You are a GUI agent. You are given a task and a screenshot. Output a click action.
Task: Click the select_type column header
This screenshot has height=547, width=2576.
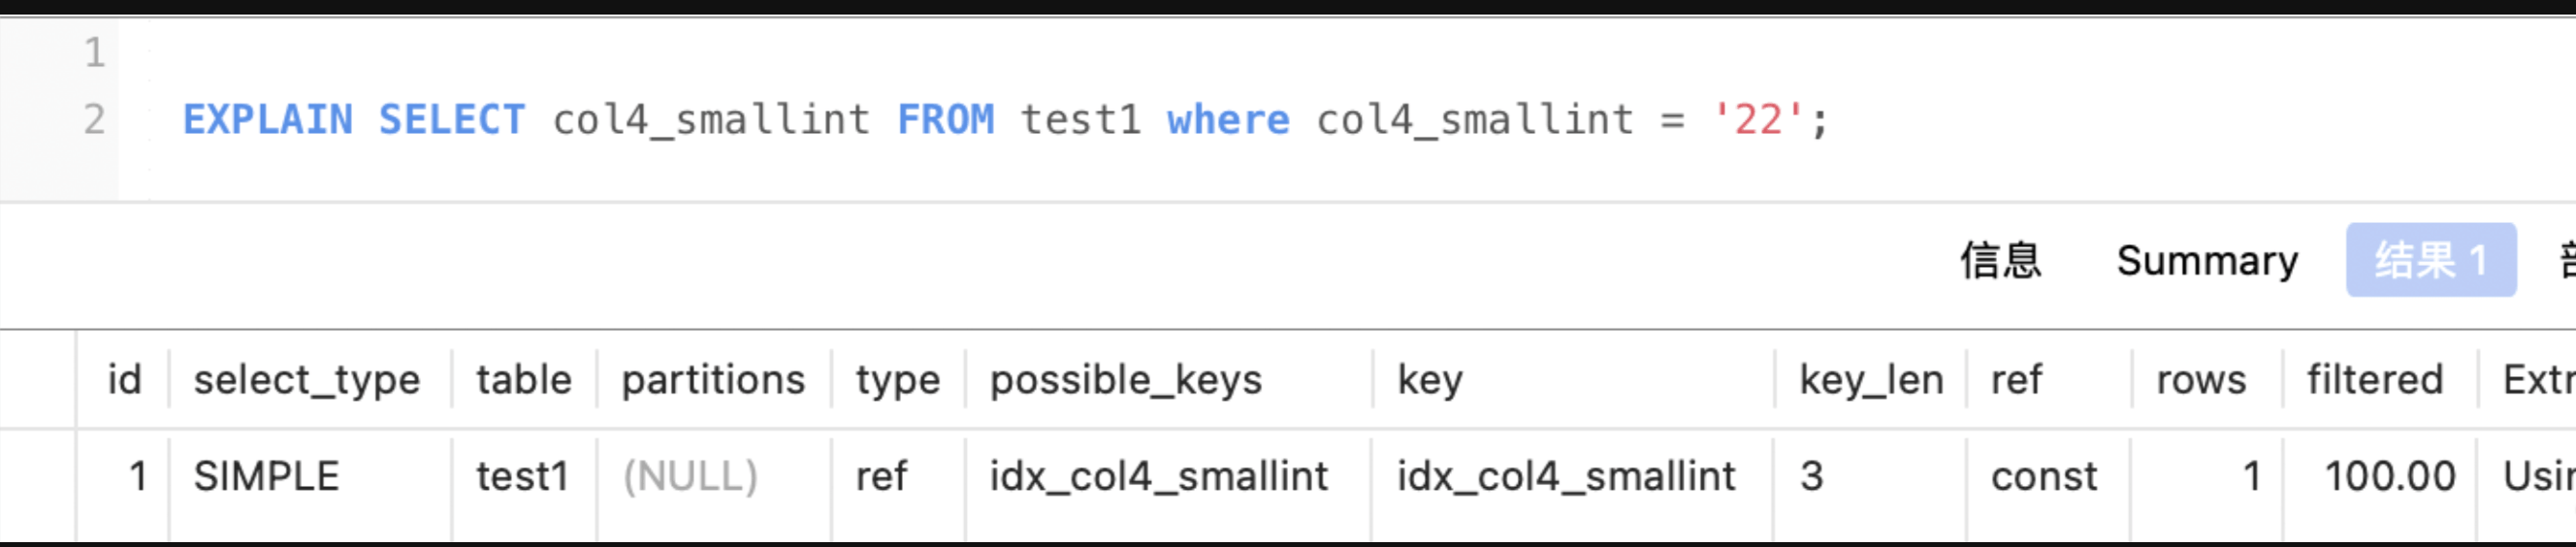coord(307,380)
